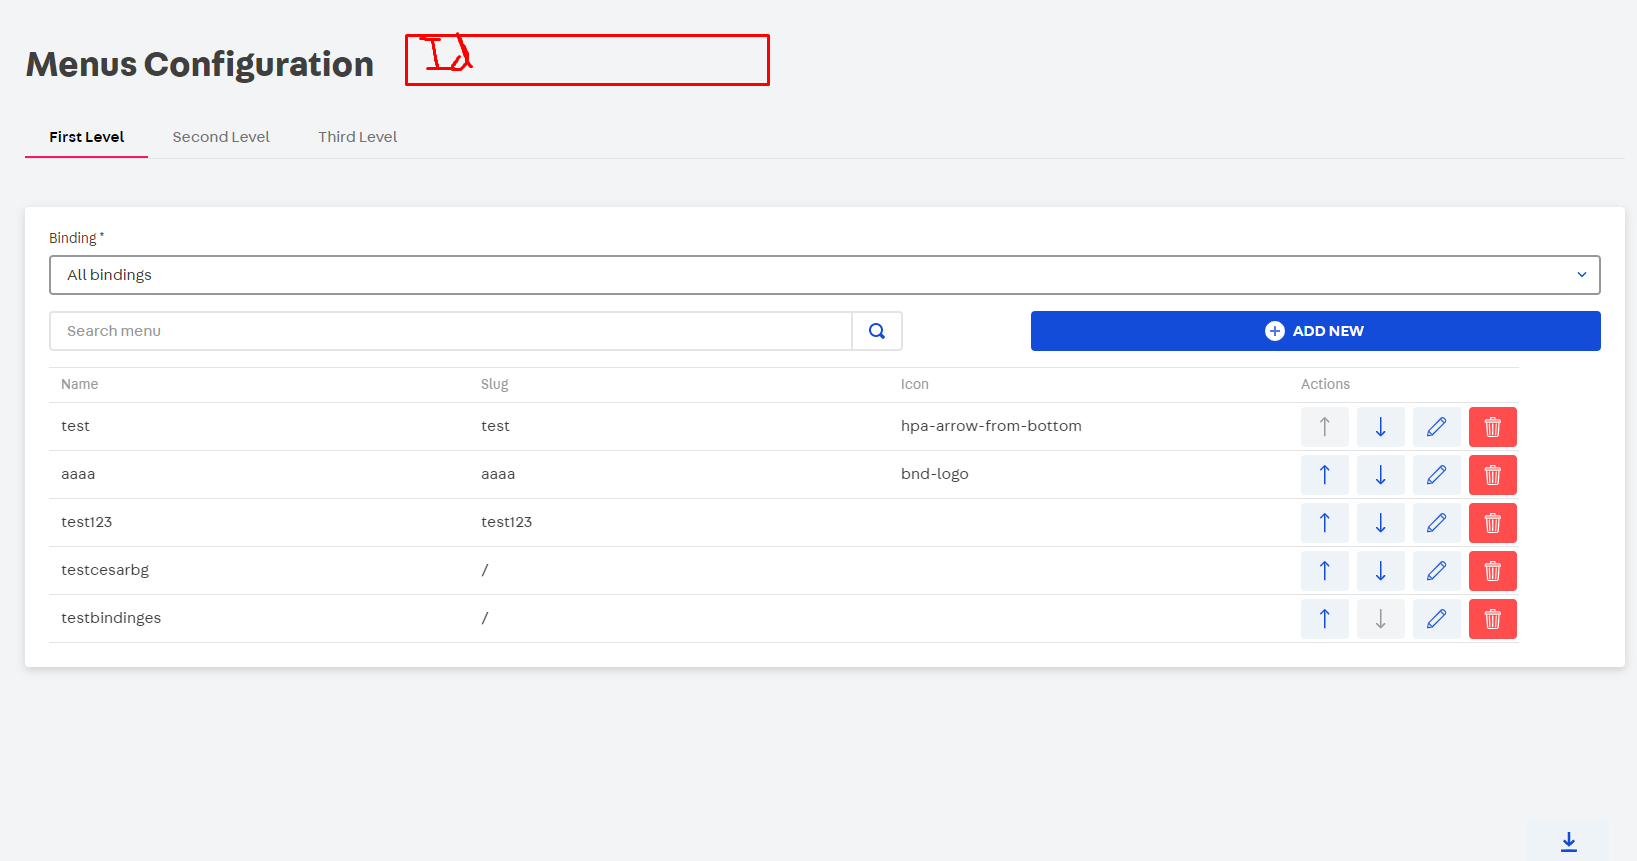
Task: Edit the 'aaaa' menu entry
Action: tap(1437, 475)
